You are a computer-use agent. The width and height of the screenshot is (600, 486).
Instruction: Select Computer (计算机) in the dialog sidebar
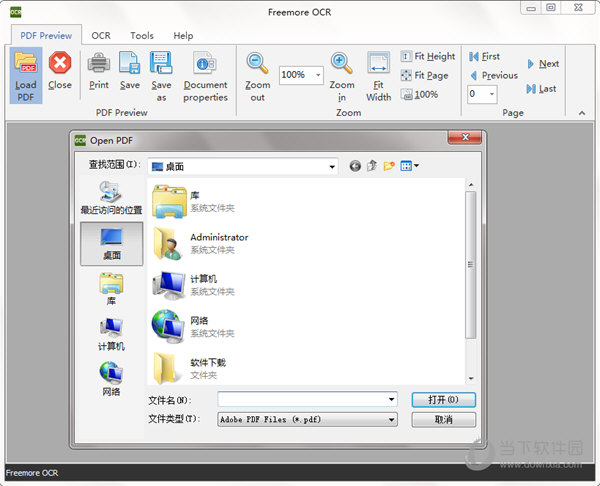(111, 334)
